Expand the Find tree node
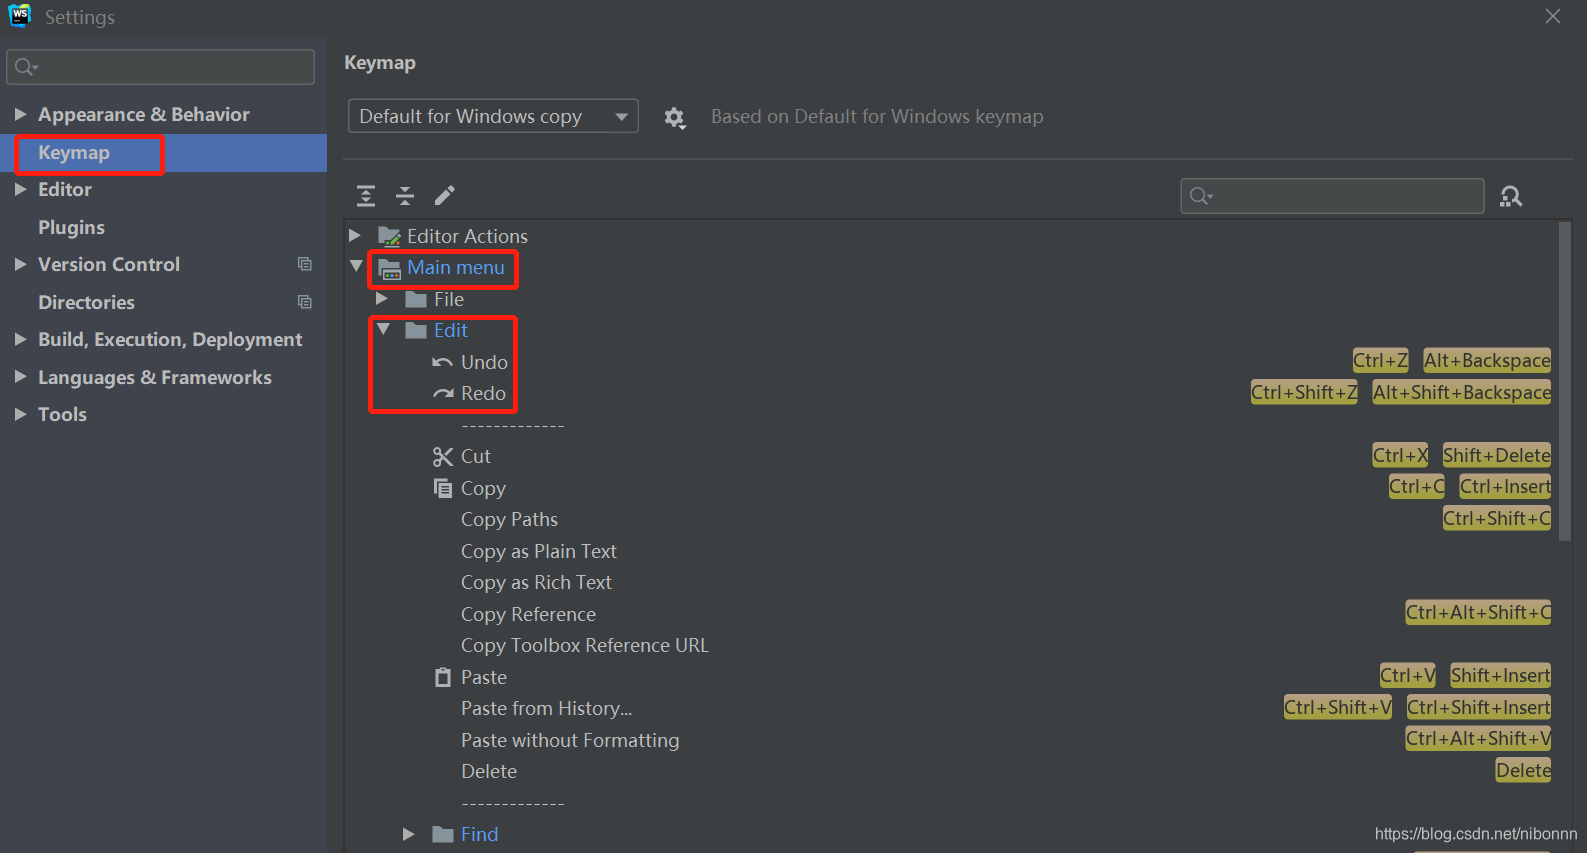Viewport: 1587px width, 853px height. click(408, 833)
